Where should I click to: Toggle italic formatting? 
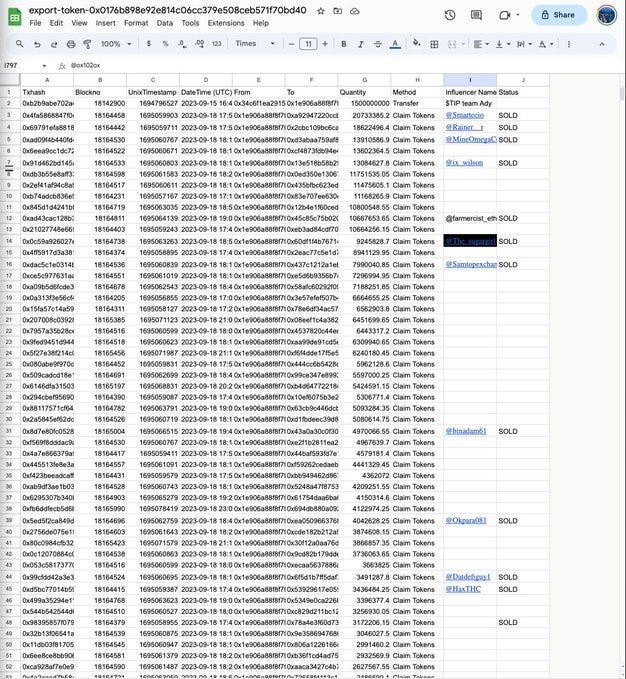pos(361,44)
